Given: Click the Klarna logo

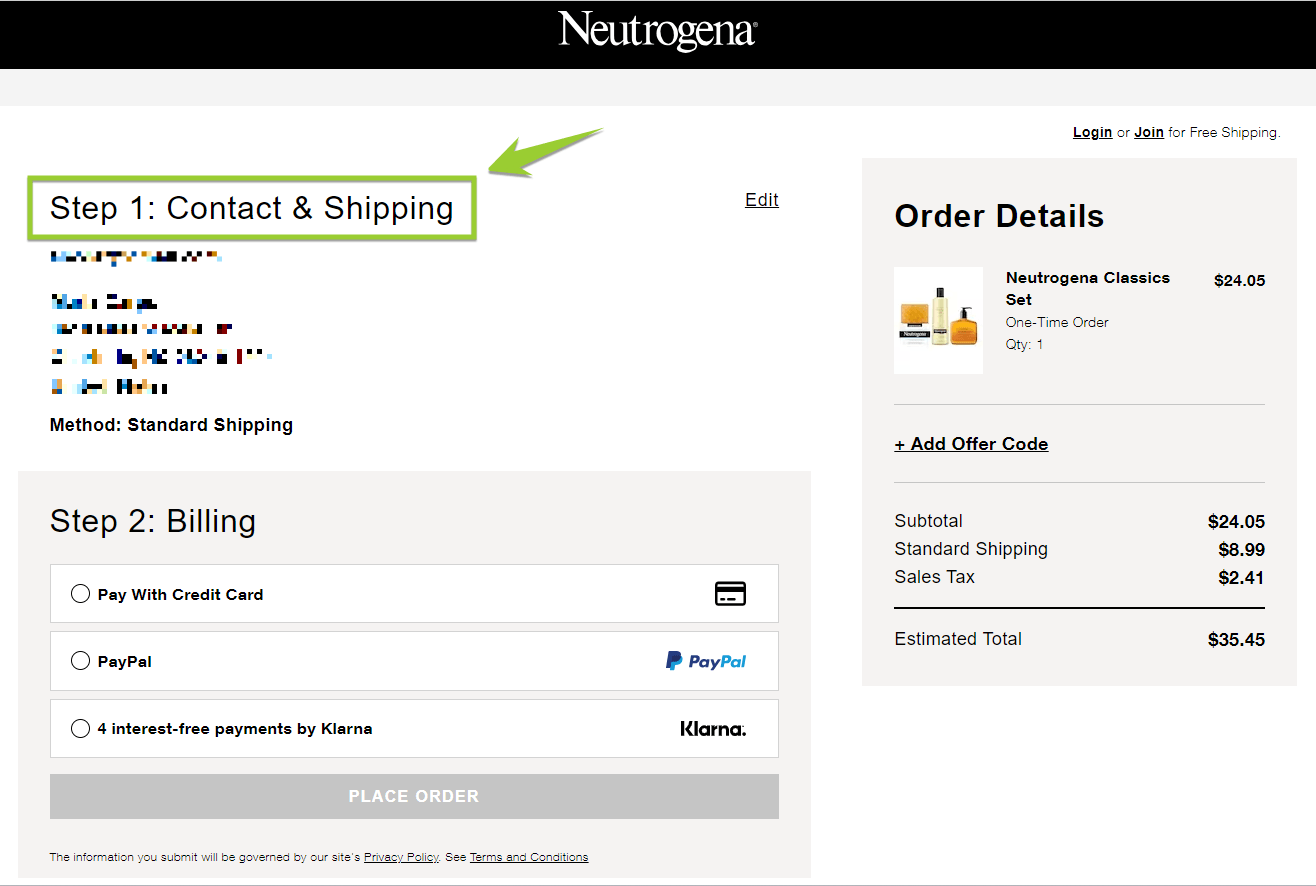Looking at the screenshot, I should pos(712,728).
